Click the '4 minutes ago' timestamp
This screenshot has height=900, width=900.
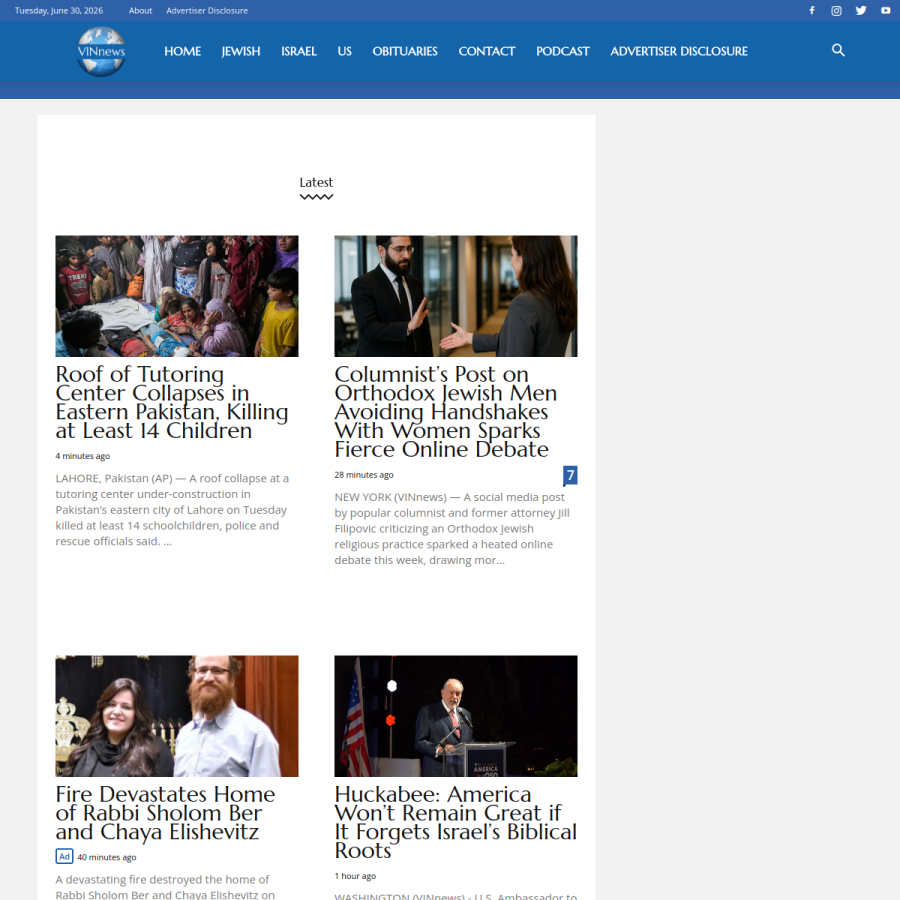coord(83,456)
